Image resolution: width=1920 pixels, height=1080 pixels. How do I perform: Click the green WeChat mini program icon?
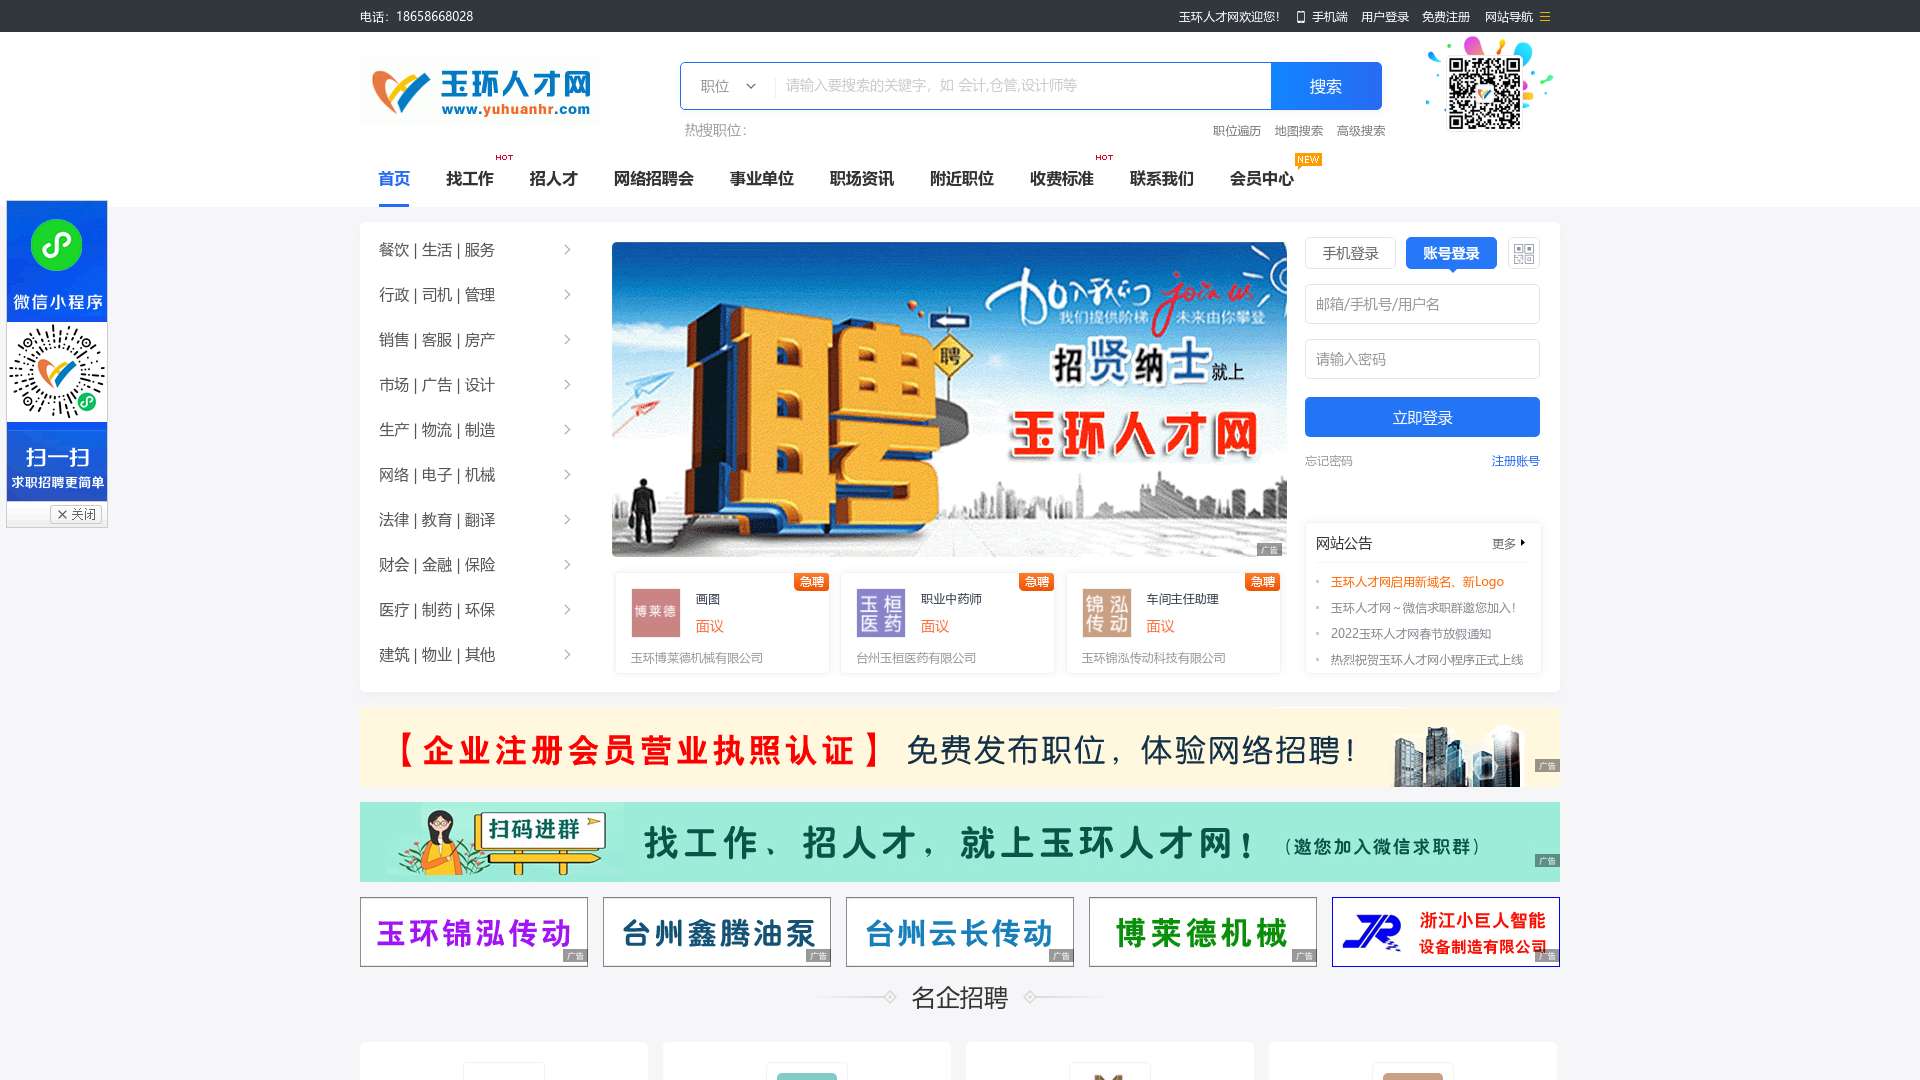pyautogui.click(x=57, y=245)
